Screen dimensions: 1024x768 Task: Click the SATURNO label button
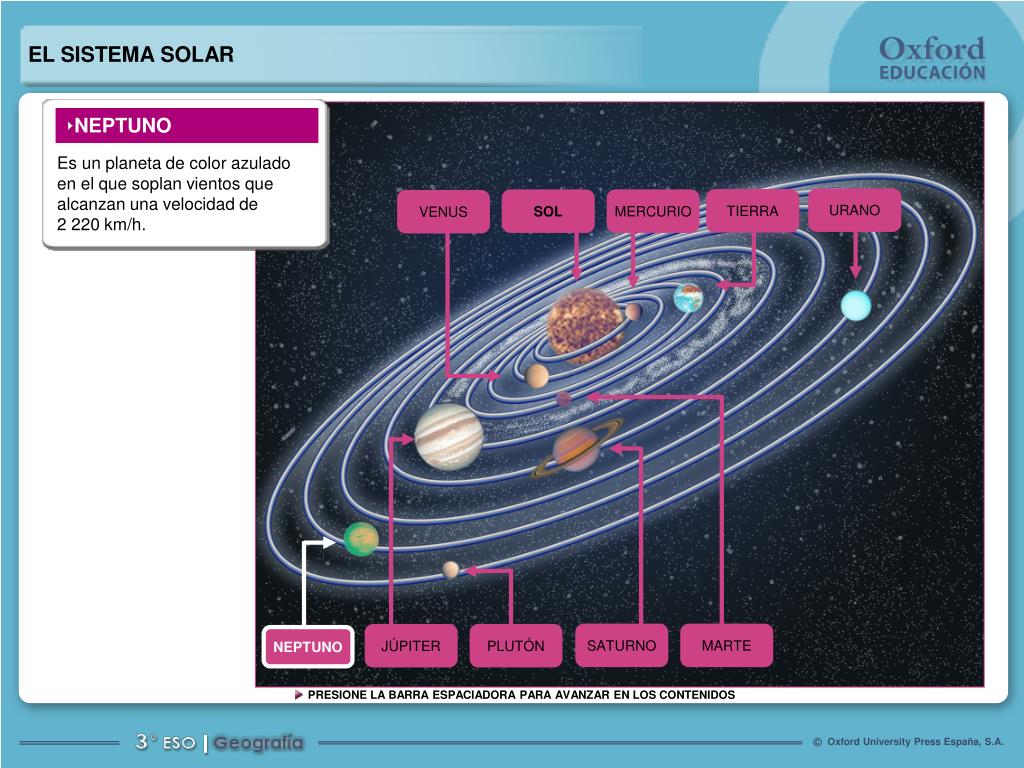(x=622, y=646)
